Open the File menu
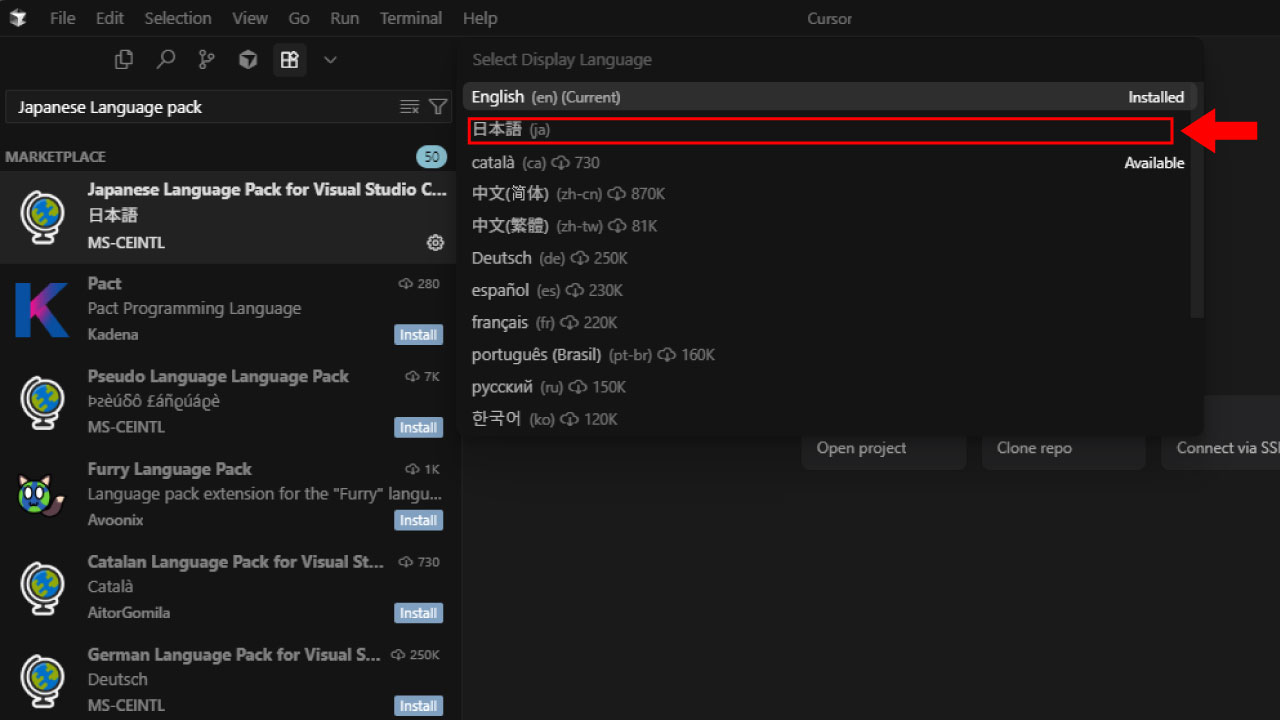The height and width of the screenshot is (720, 1280). coord(63,18)
